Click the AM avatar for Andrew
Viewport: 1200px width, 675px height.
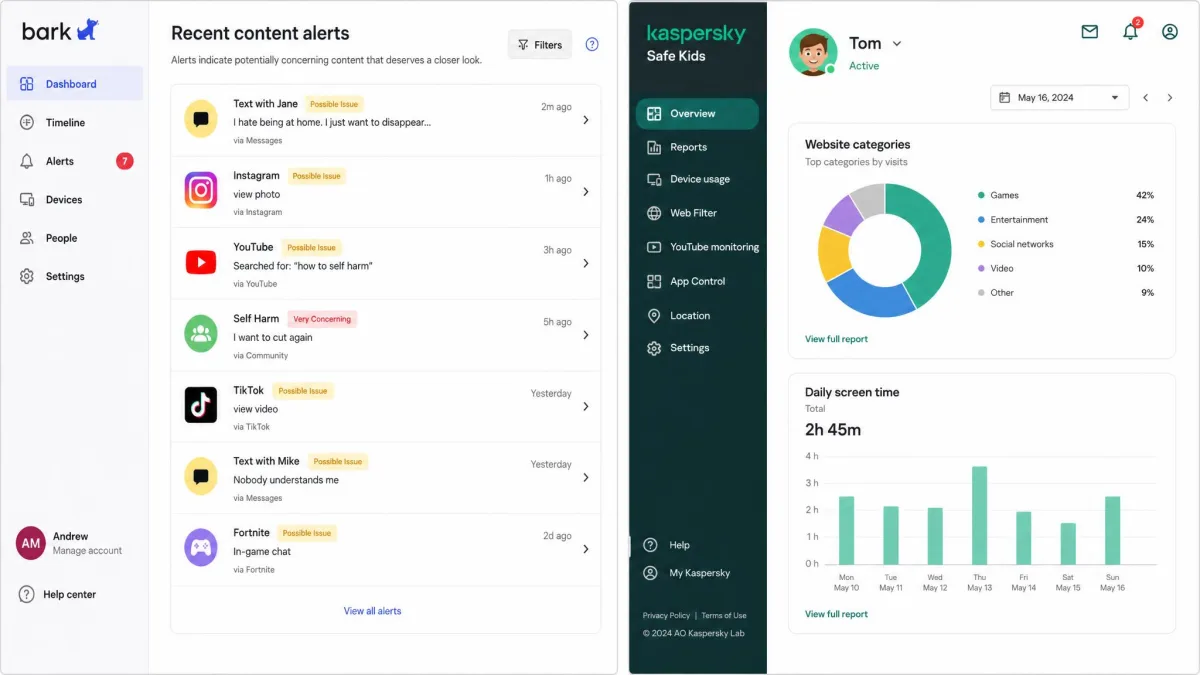[x=31, y=543]
